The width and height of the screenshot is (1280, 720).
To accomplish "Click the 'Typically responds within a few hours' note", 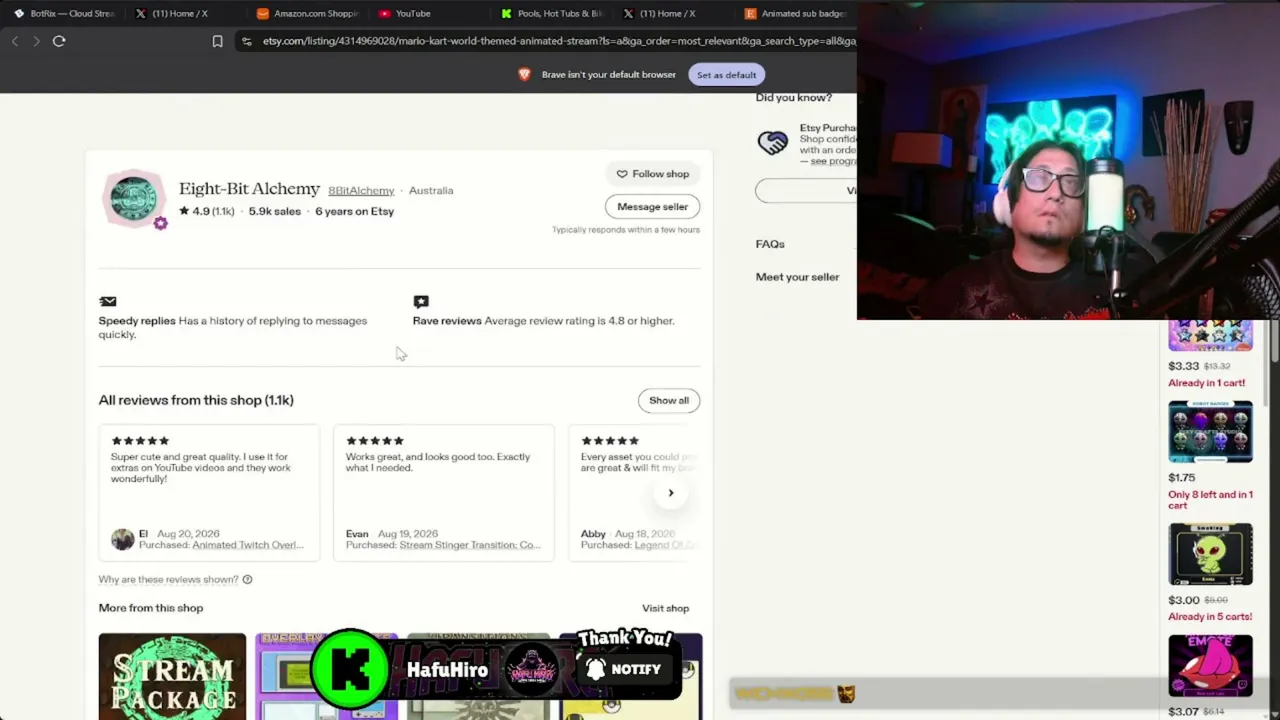I will 626,230.
